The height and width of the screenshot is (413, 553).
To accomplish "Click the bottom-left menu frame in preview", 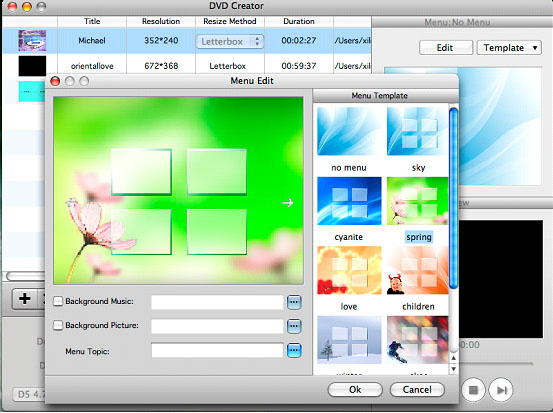I will coord(141,232).
